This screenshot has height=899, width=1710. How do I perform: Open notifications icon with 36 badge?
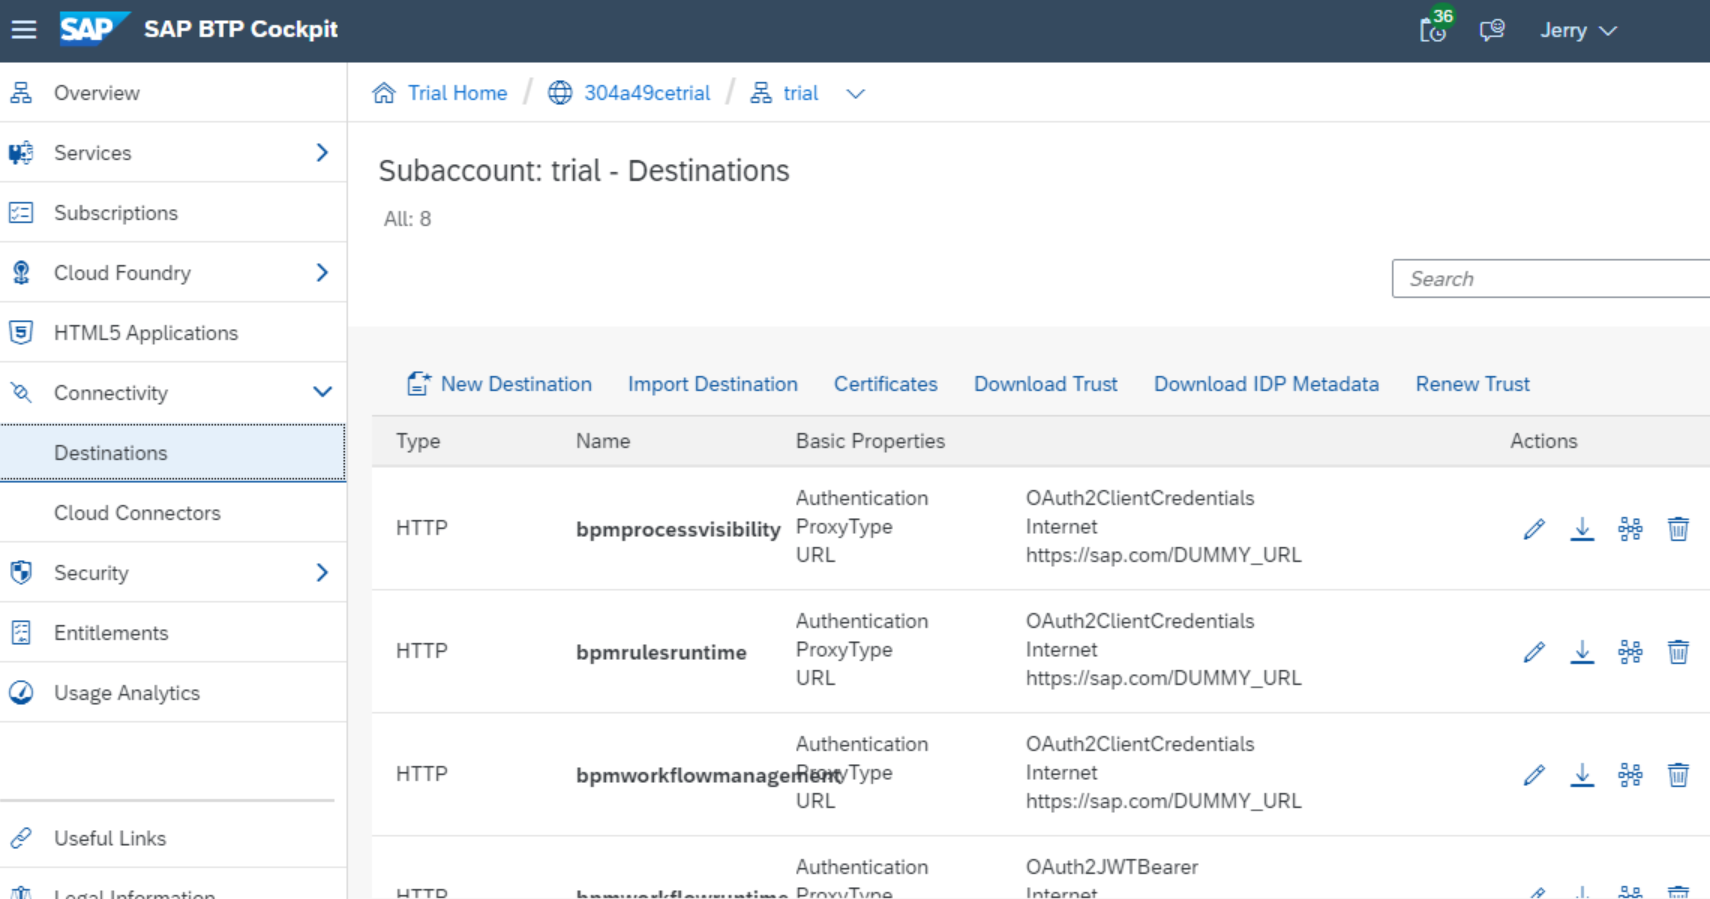coord(1435,28)
